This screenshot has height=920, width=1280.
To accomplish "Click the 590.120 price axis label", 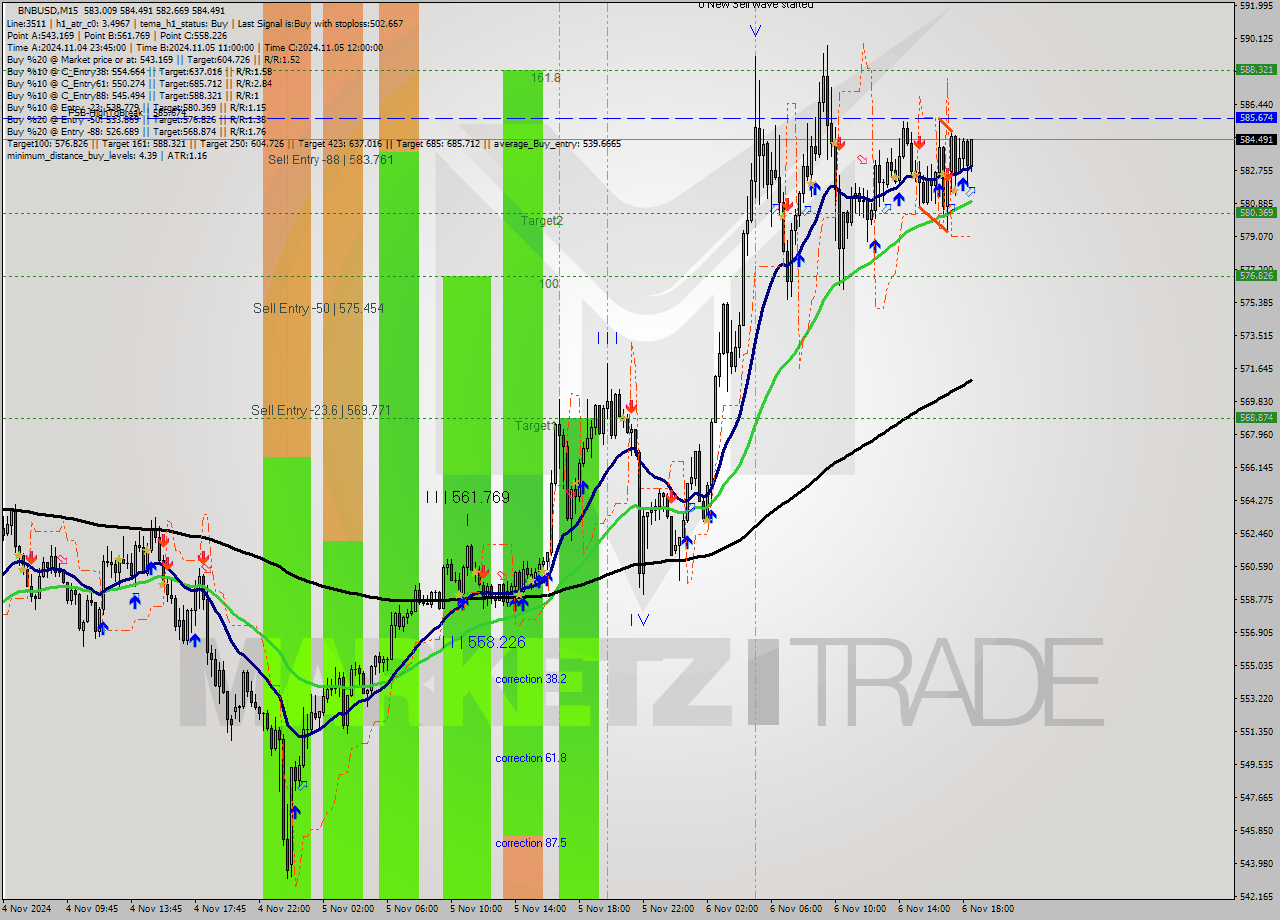I will click(x=1256, y=38).
